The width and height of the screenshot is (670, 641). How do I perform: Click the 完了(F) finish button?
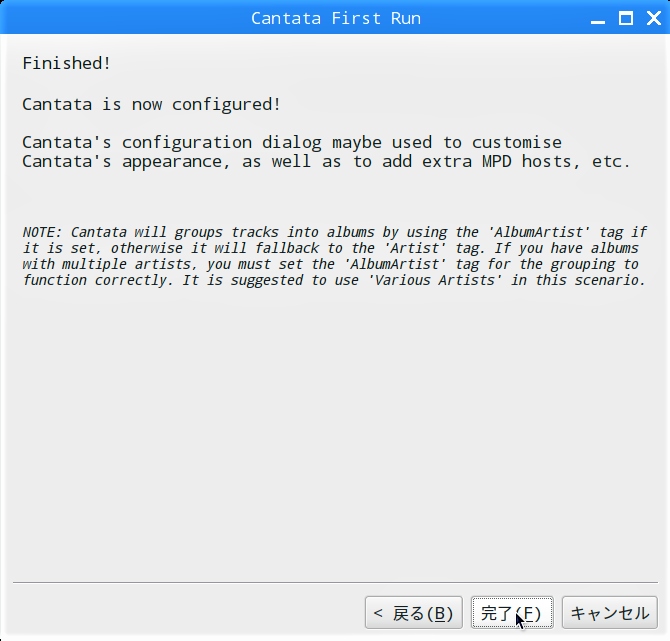click(512, 613)
